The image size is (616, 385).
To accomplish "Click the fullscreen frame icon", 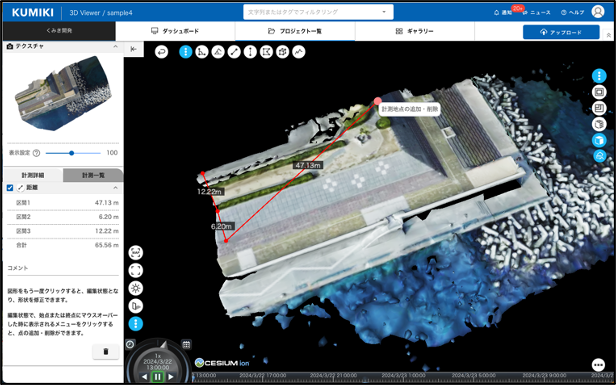I will click(136, 271).
